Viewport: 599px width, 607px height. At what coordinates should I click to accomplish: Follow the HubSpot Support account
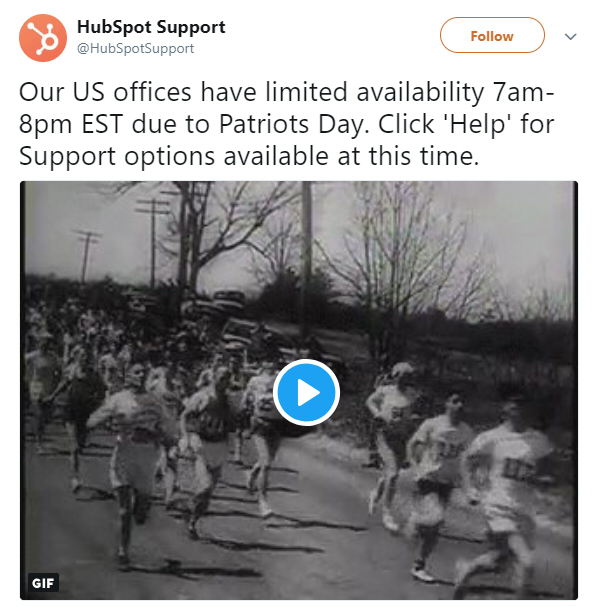(x=492, y=35)
